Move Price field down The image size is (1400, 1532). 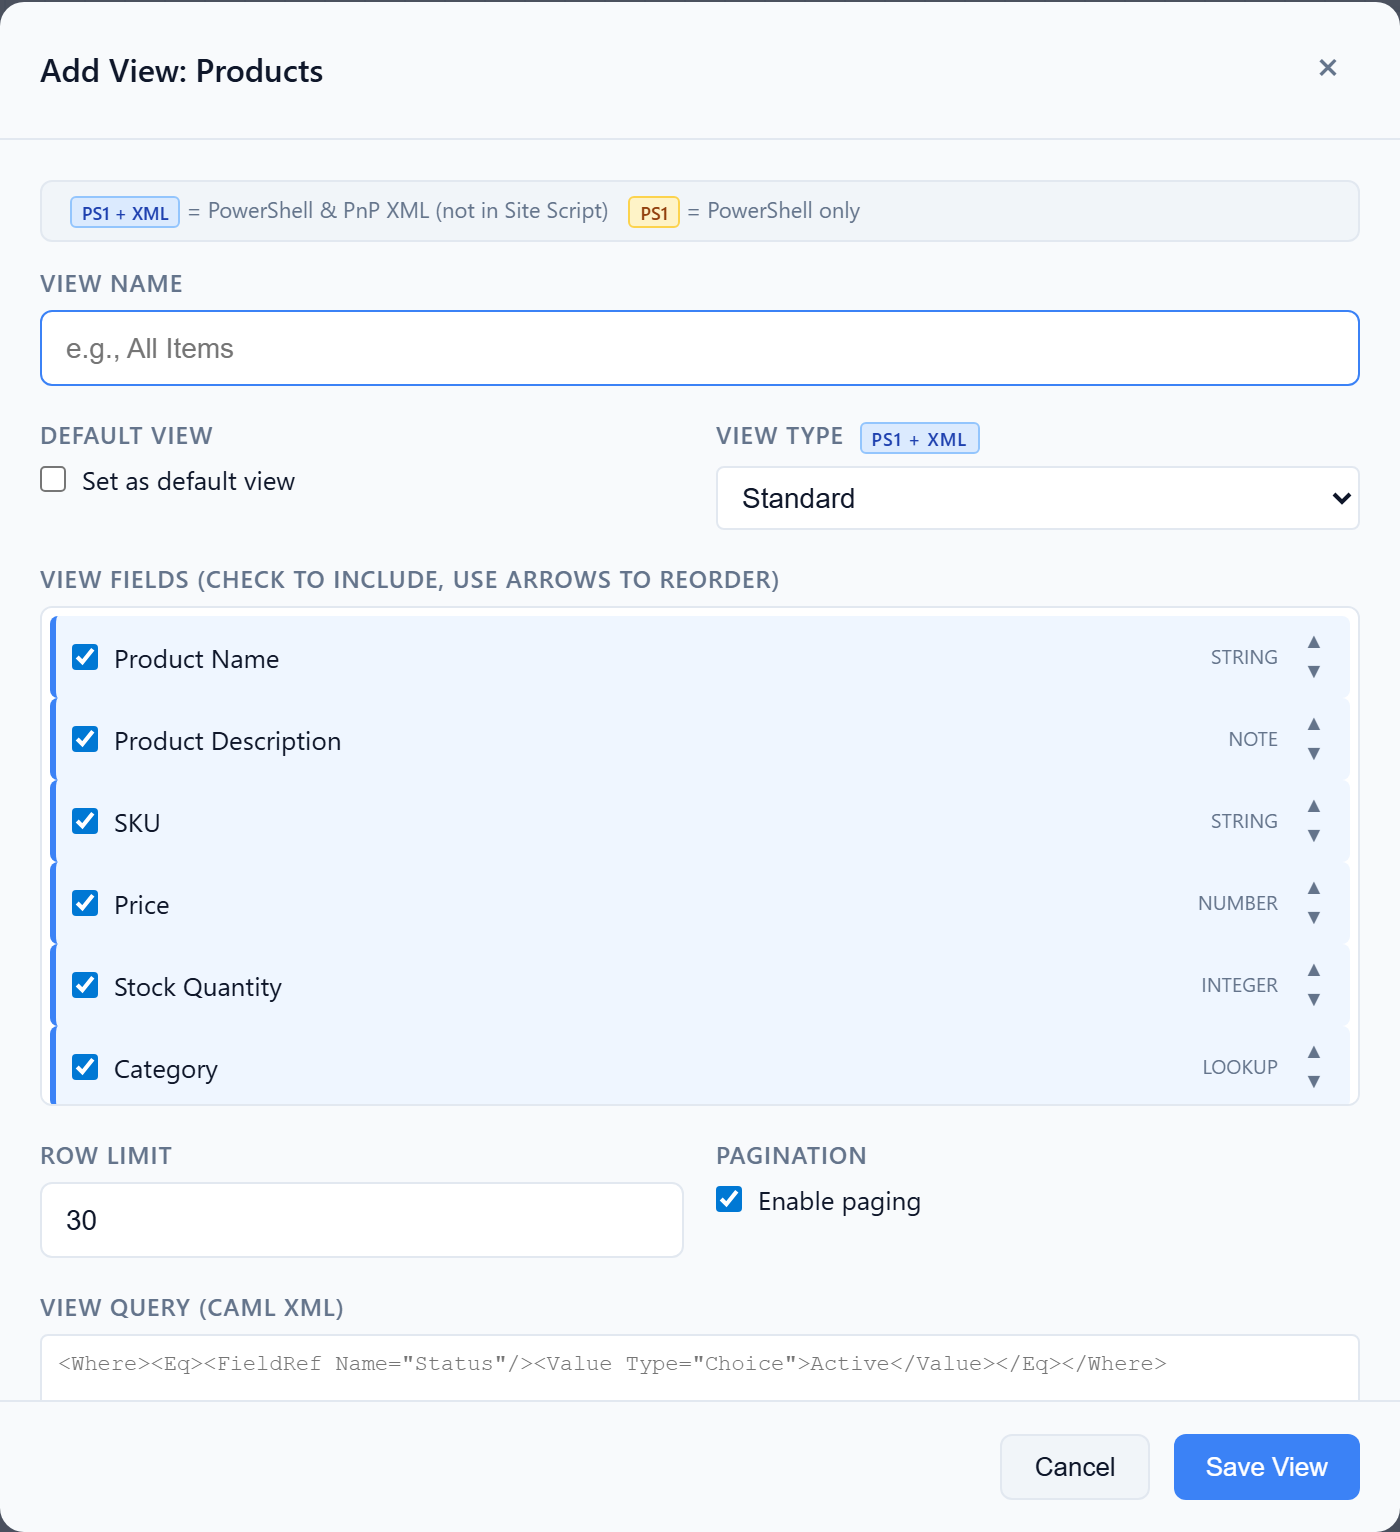tap(1314, 917)
